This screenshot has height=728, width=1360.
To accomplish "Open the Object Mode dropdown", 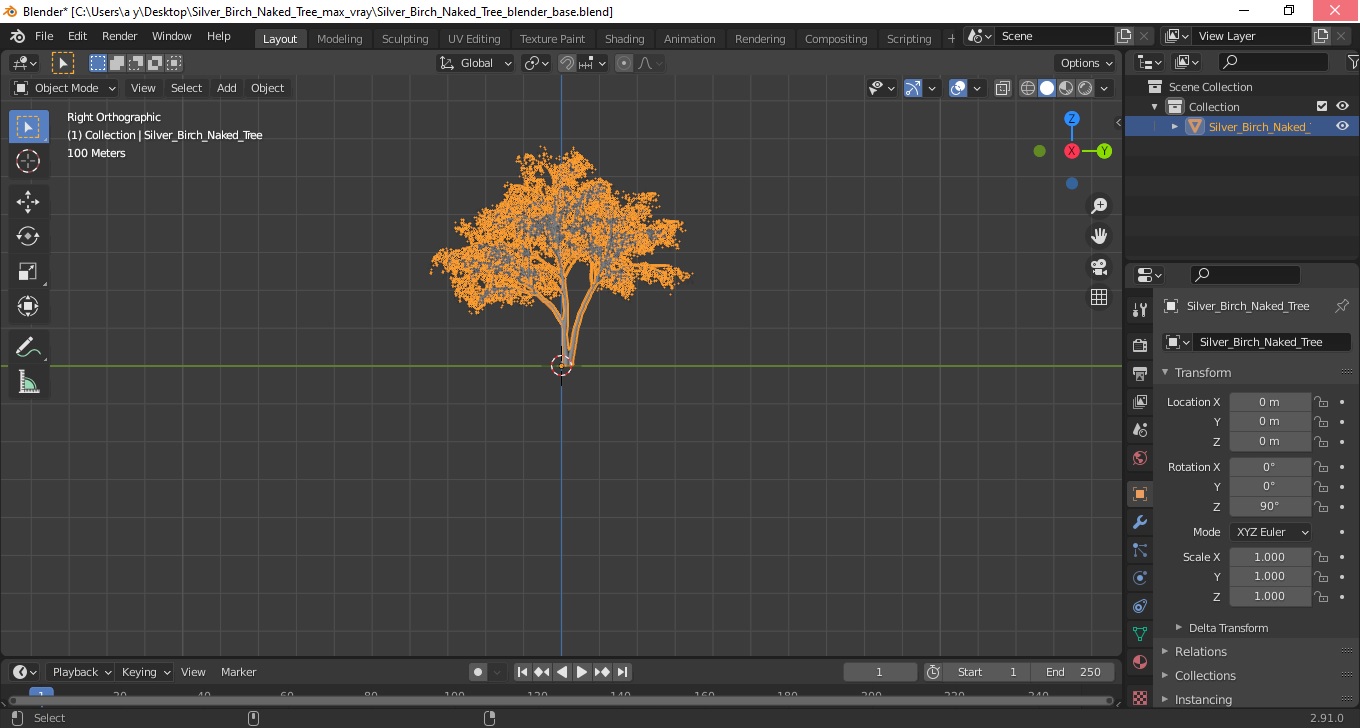I will (x=65, y=88).
